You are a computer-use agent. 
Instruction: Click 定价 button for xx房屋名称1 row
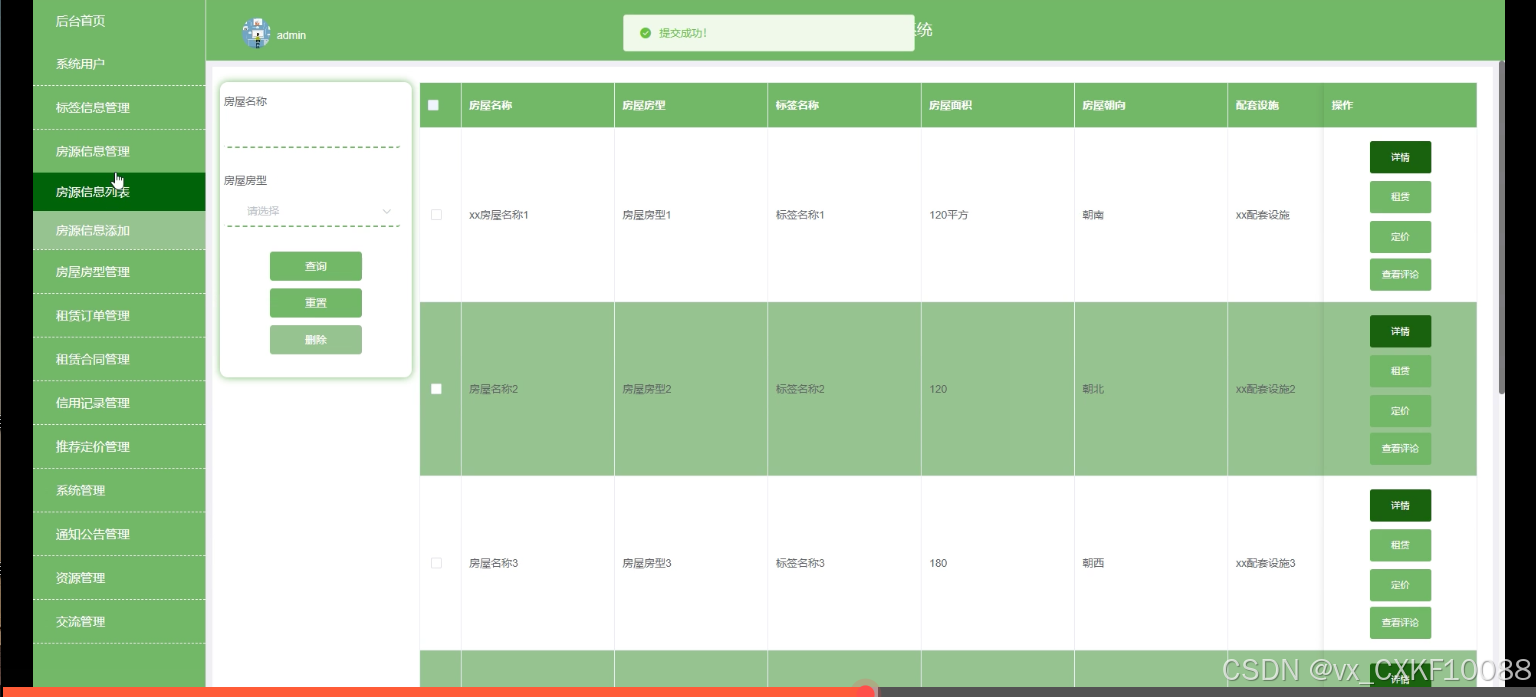(x=1400, y=237)
